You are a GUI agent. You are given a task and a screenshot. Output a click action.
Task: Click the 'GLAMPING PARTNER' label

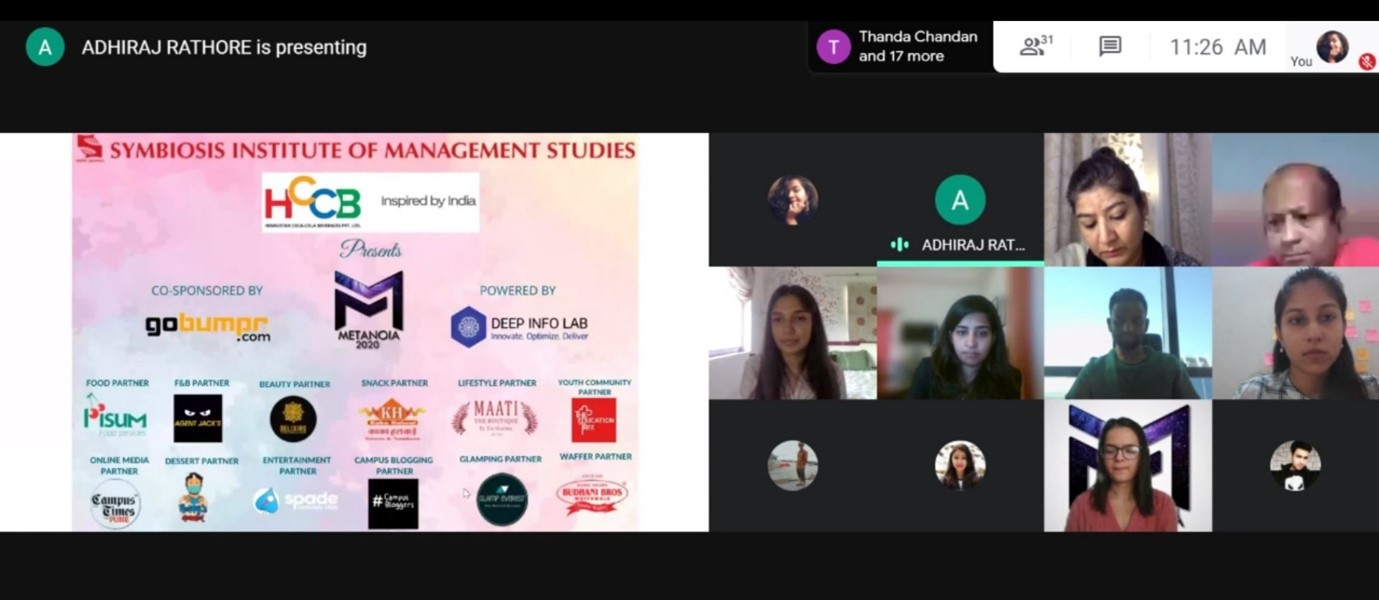500,459
